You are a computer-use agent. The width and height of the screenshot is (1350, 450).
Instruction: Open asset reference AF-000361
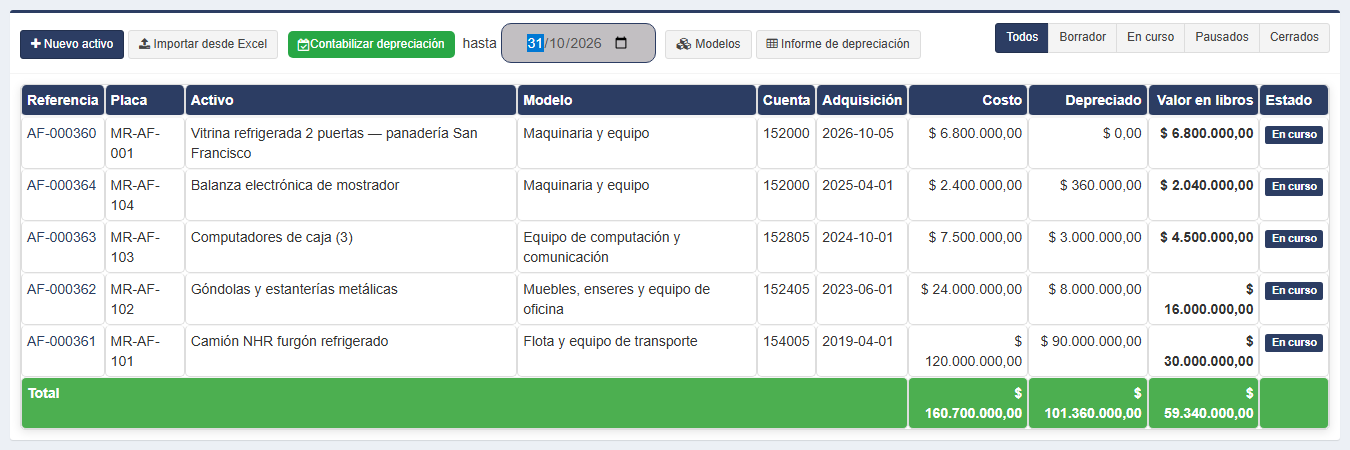pyautogui.click(x=62, y=341)
